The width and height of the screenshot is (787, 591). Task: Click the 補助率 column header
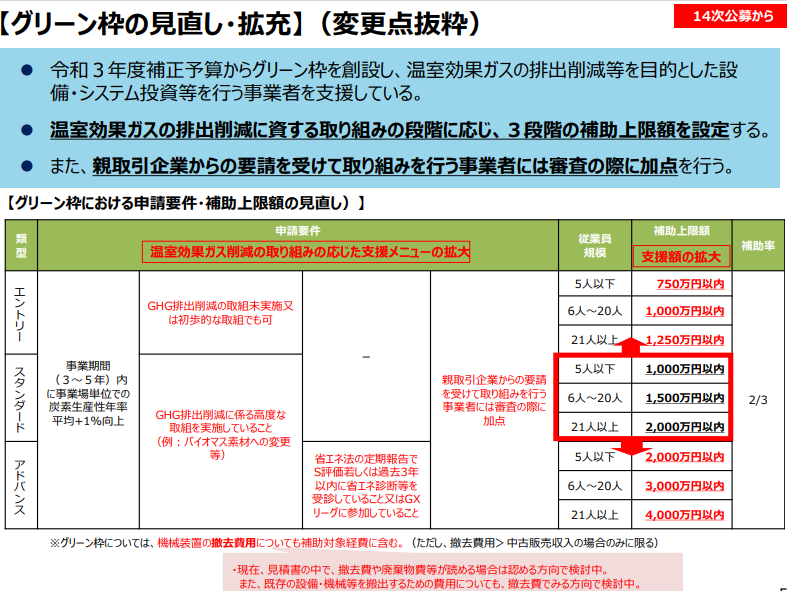(x=757, y=245)
